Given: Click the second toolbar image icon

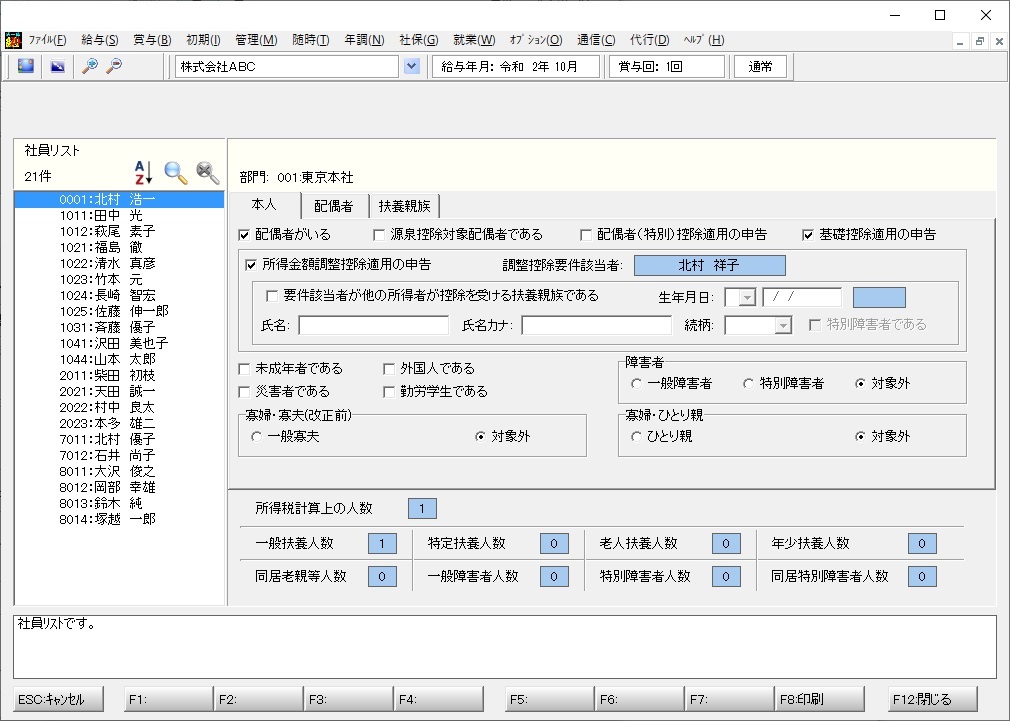Looking at the screenshot, I should tap(58, 66).
